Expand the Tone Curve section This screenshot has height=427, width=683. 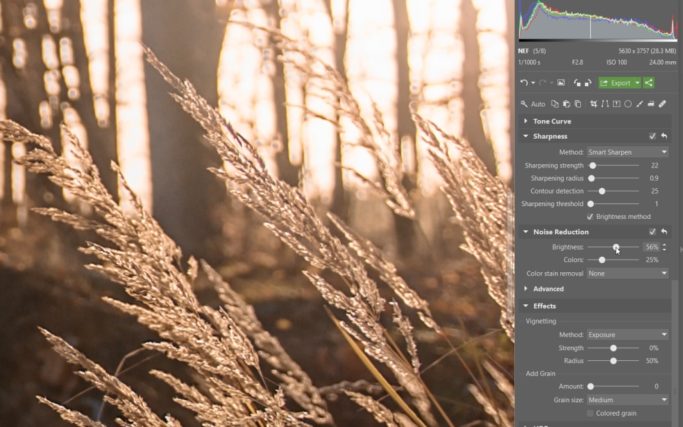[x=526, y=121]
